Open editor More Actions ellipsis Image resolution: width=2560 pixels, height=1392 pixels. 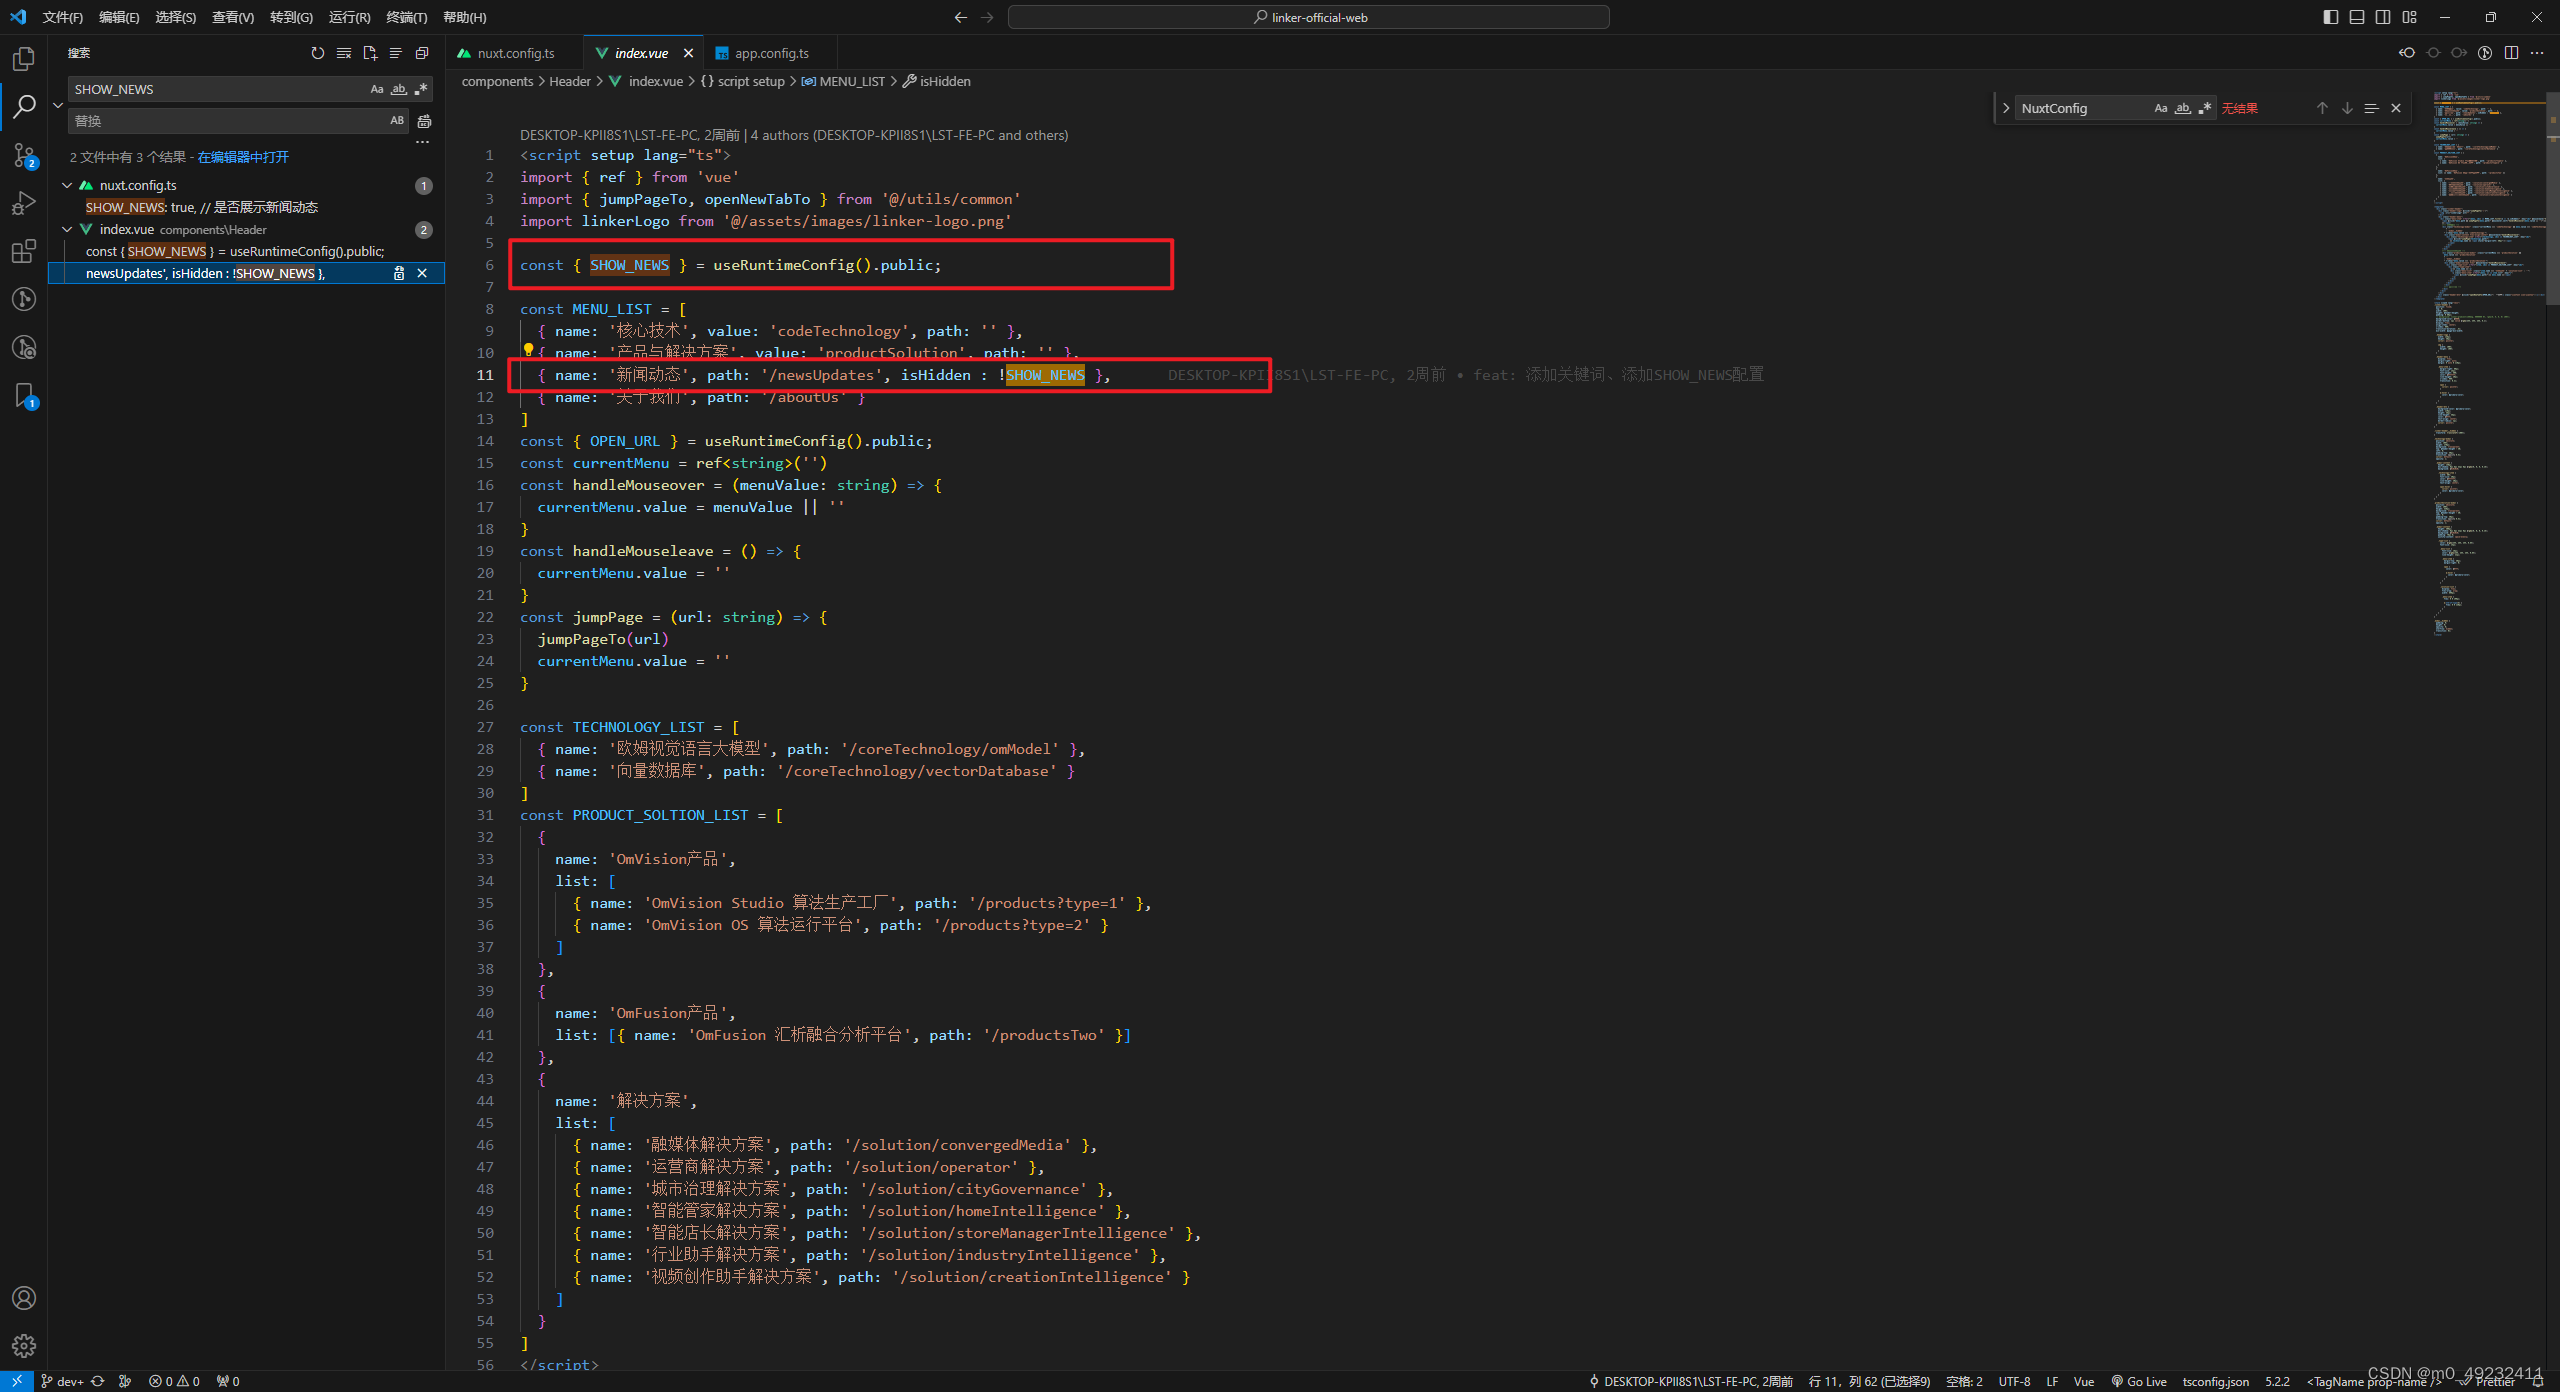2537,53
